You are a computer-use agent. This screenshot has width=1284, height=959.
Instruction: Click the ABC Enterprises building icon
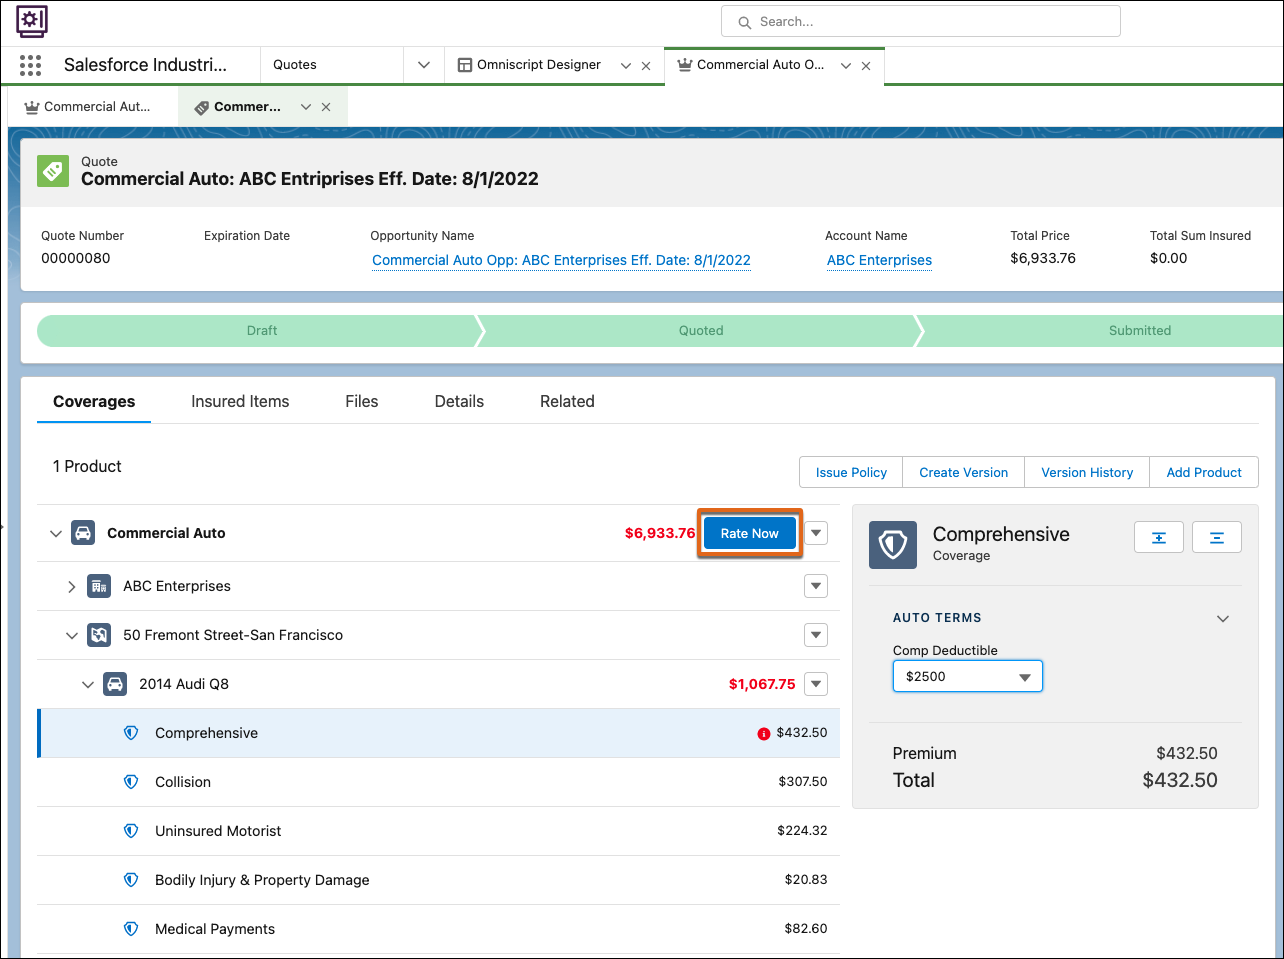pos(99,586)
